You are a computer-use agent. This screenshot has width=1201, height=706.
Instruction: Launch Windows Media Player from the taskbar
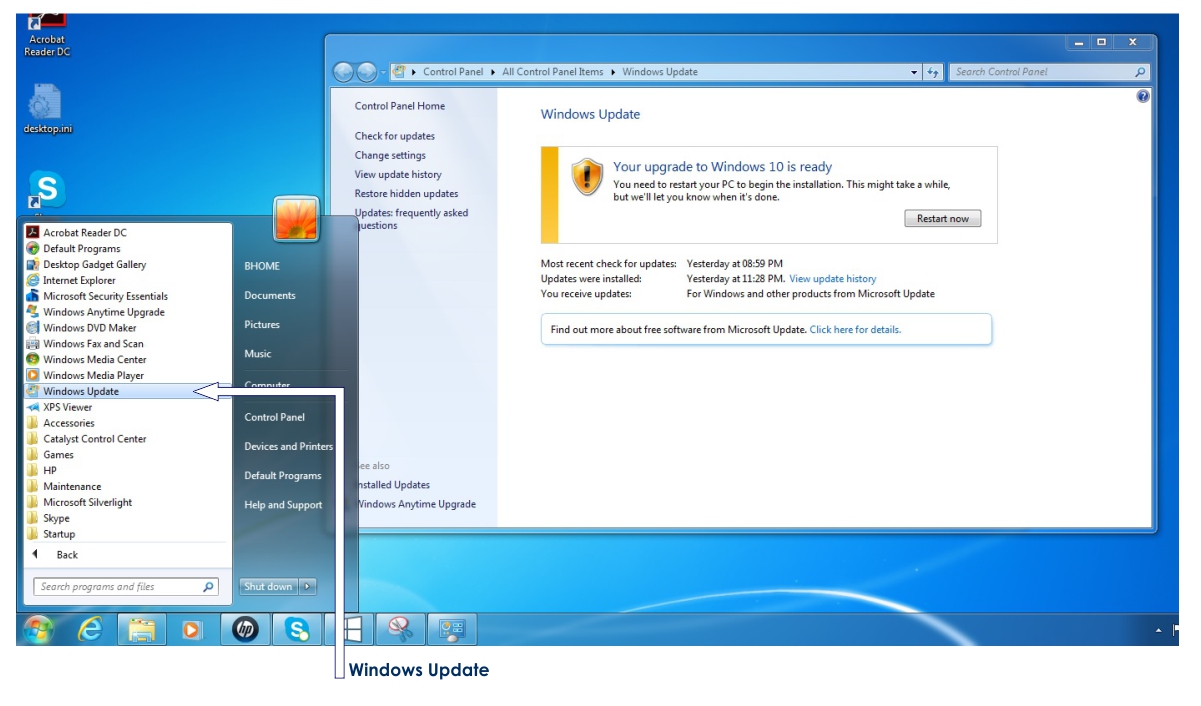(x=192, y=629)
